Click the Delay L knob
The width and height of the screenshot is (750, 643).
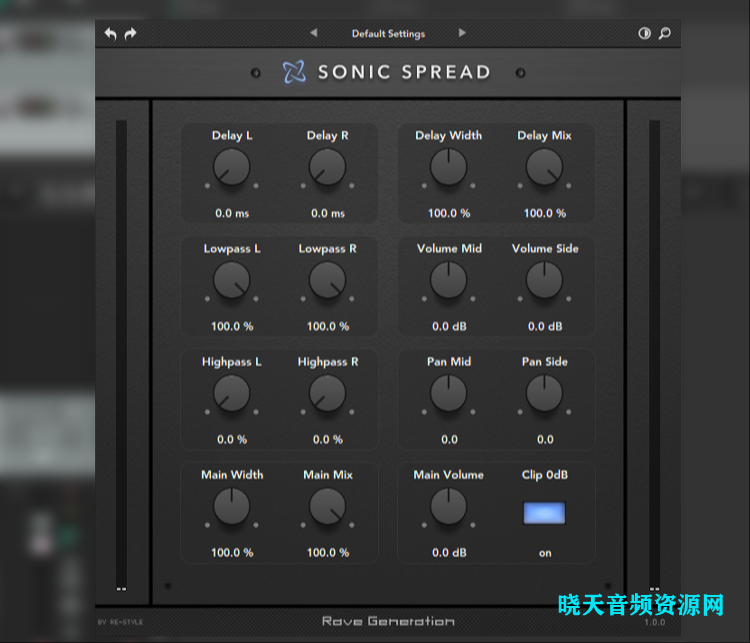(x=232, y=167)
